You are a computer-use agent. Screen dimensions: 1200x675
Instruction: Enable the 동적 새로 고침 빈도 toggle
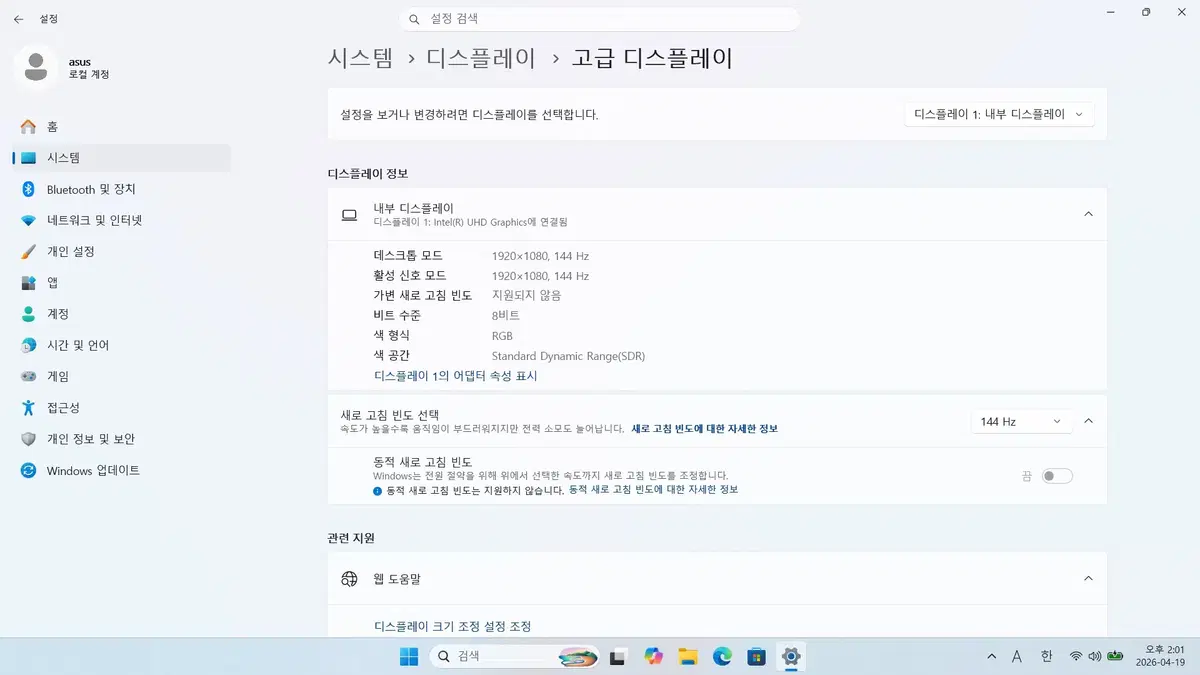pyautogui.click(x=1057, y=475)
